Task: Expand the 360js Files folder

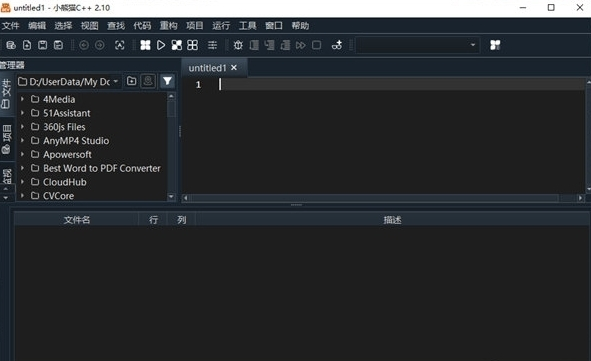Action: (x=22, y=127)
